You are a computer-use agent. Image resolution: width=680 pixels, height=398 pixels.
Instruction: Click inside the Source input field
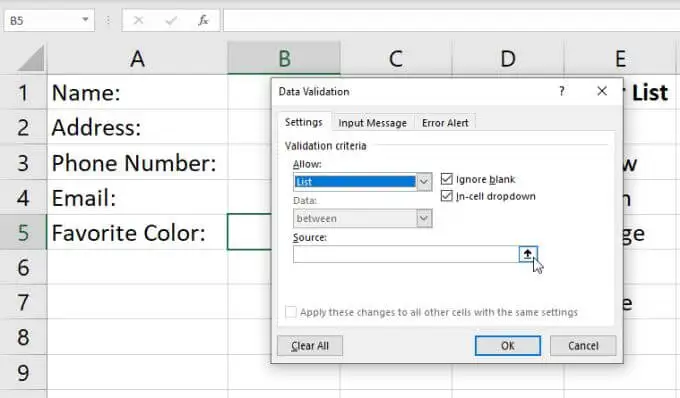[x=406, y=254]
